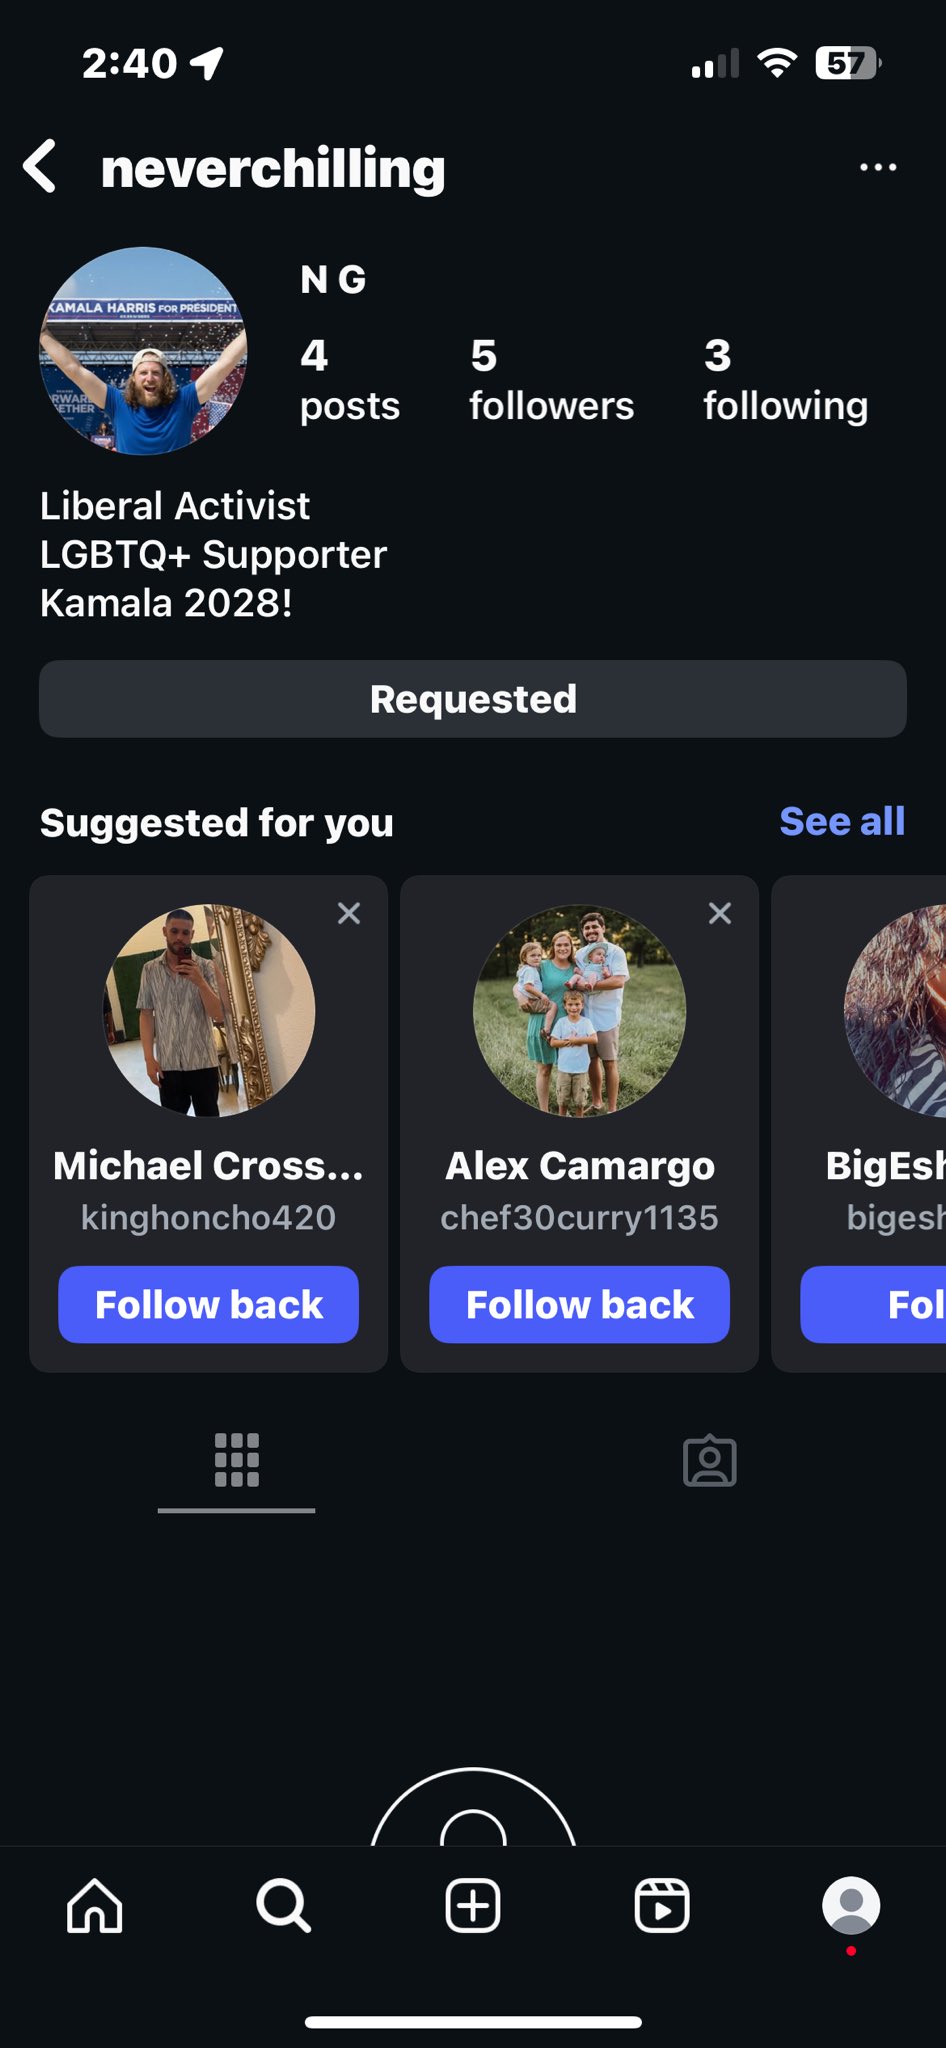Switch to the tagged photos tab
This screenshot has height=2048, width=946.
[x=709, y=1462]
